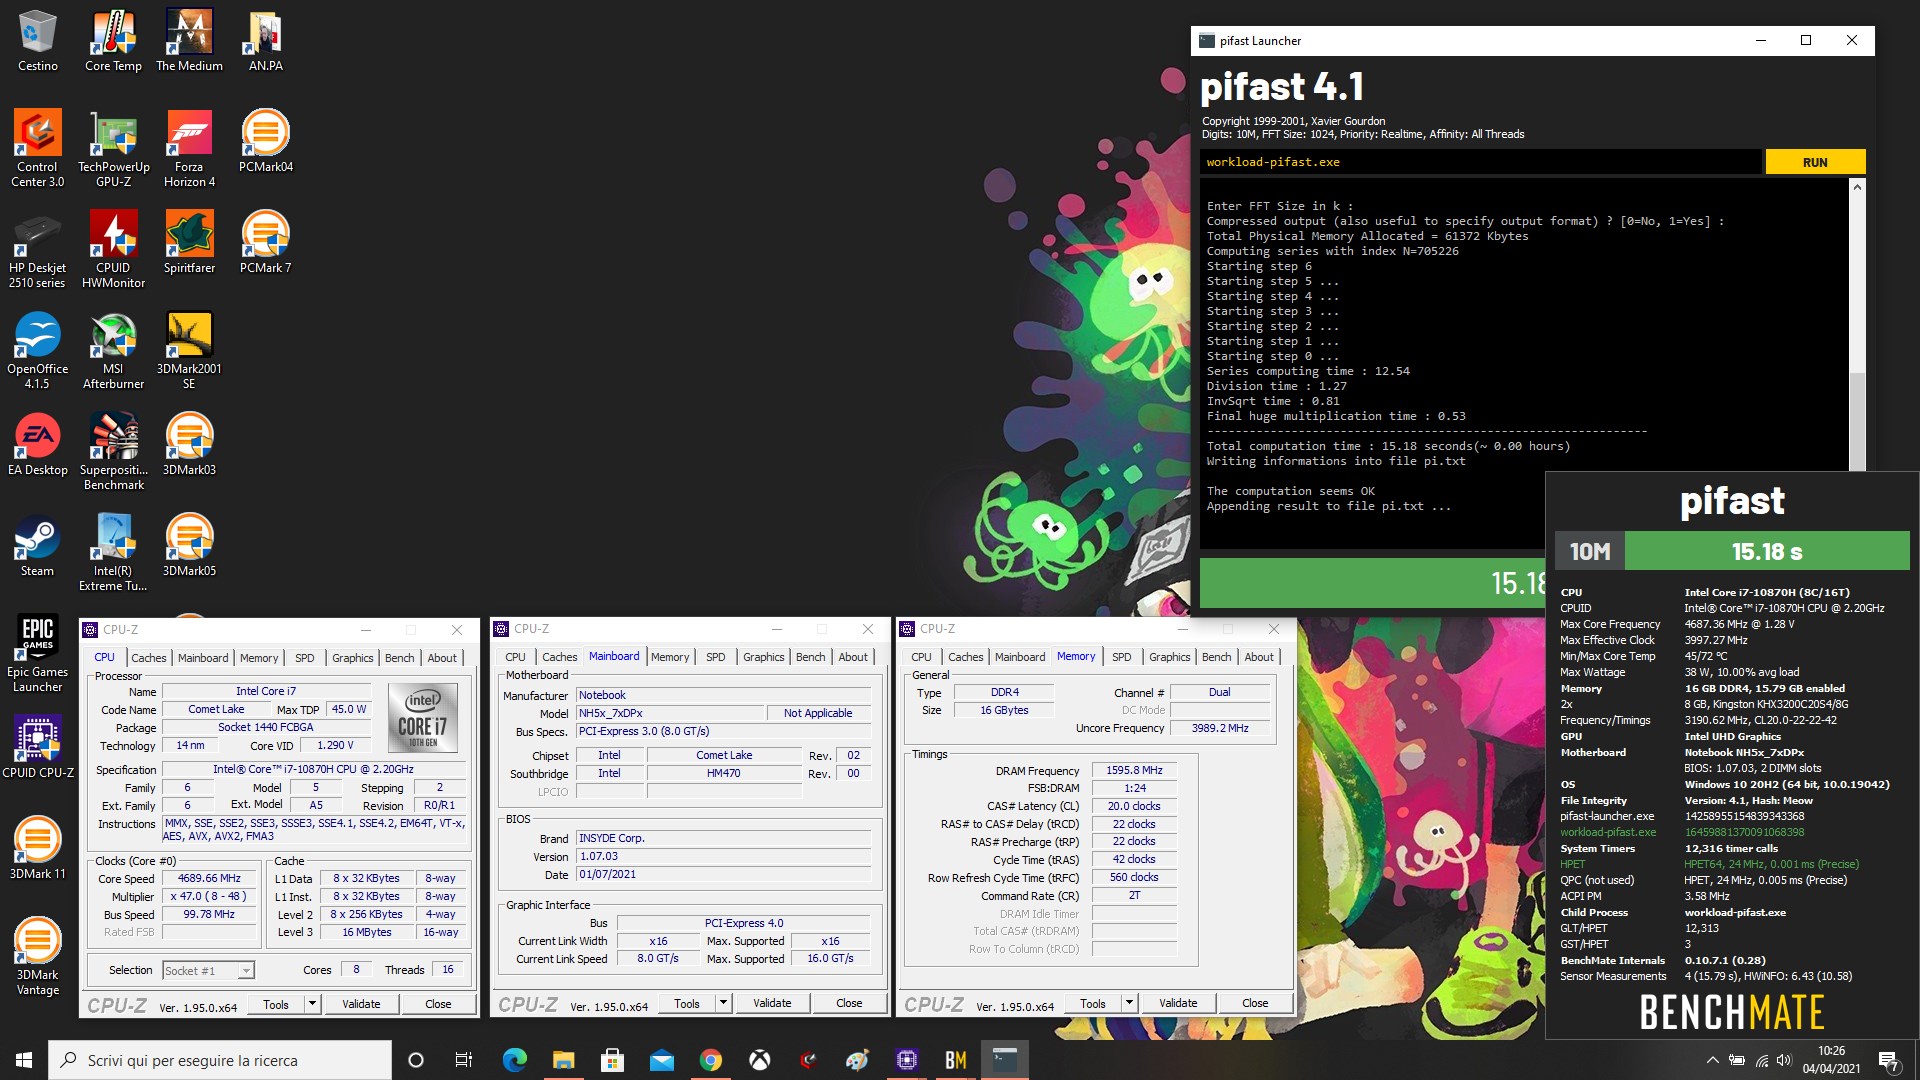The image size is (1920, 1080).
Task: Open Microsoft Edge from the taskbar
Action: pos(514,1060)
